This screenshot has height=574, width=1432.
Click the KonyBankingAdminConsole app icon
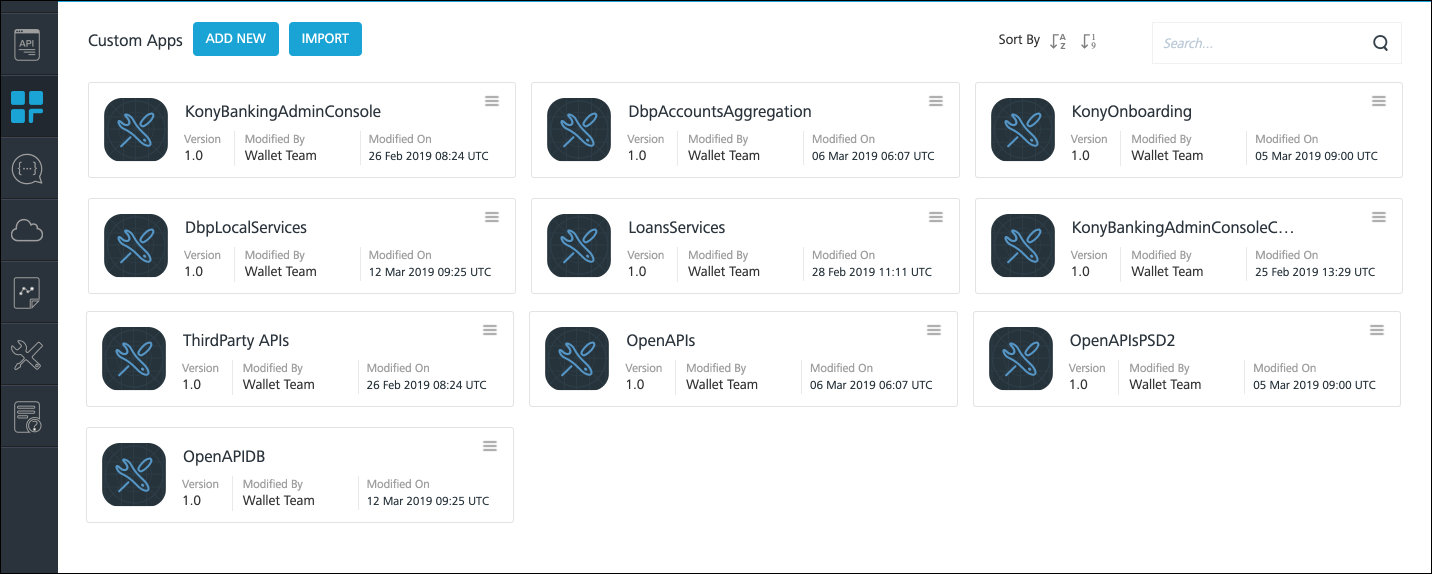pos(136,130)
